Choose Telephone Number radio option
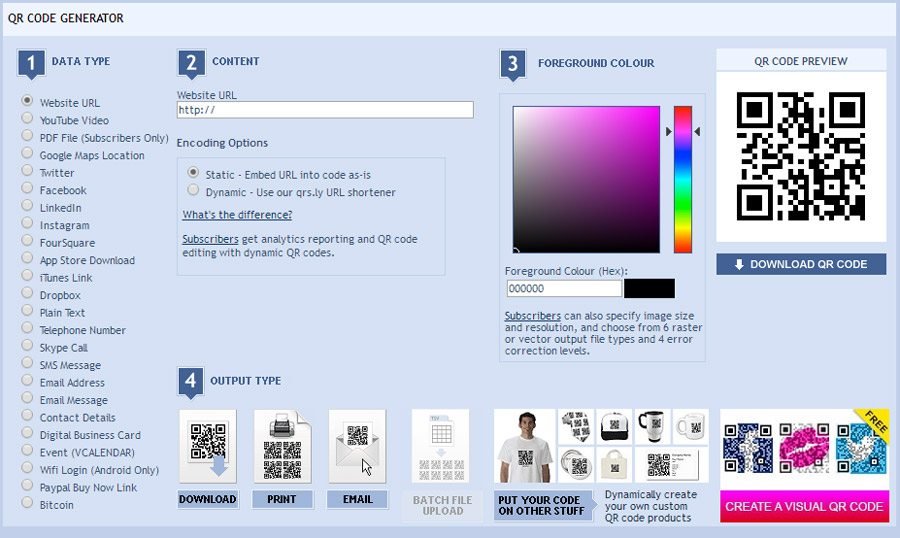 coord(27,328)
